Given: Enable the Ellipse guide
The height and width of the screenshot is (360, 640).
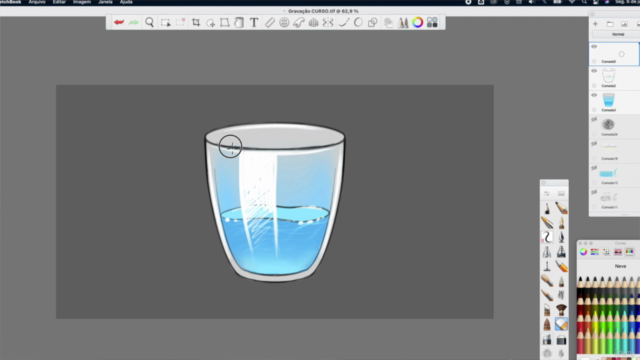Looking at the screenshot, I should coord(284,22).
